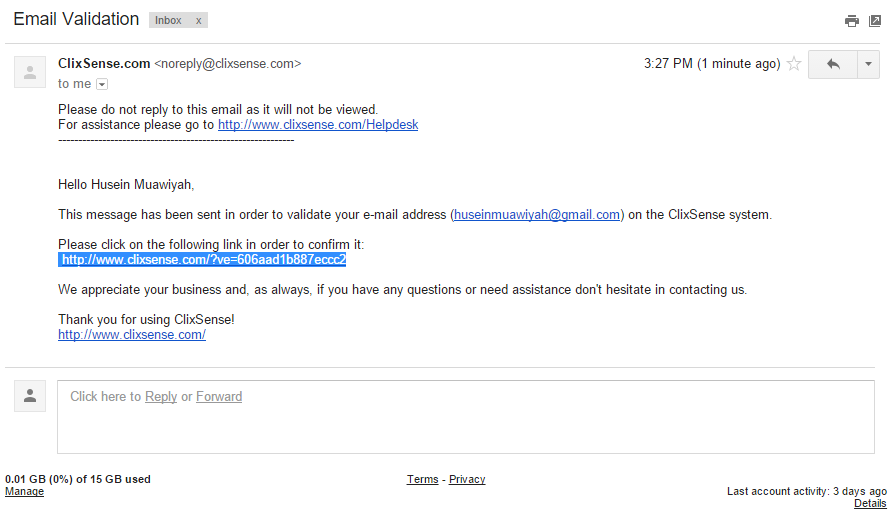Viewport: 893px width, 523px height.
Task: Click Forward link in reply box
Action: [219, 397]
